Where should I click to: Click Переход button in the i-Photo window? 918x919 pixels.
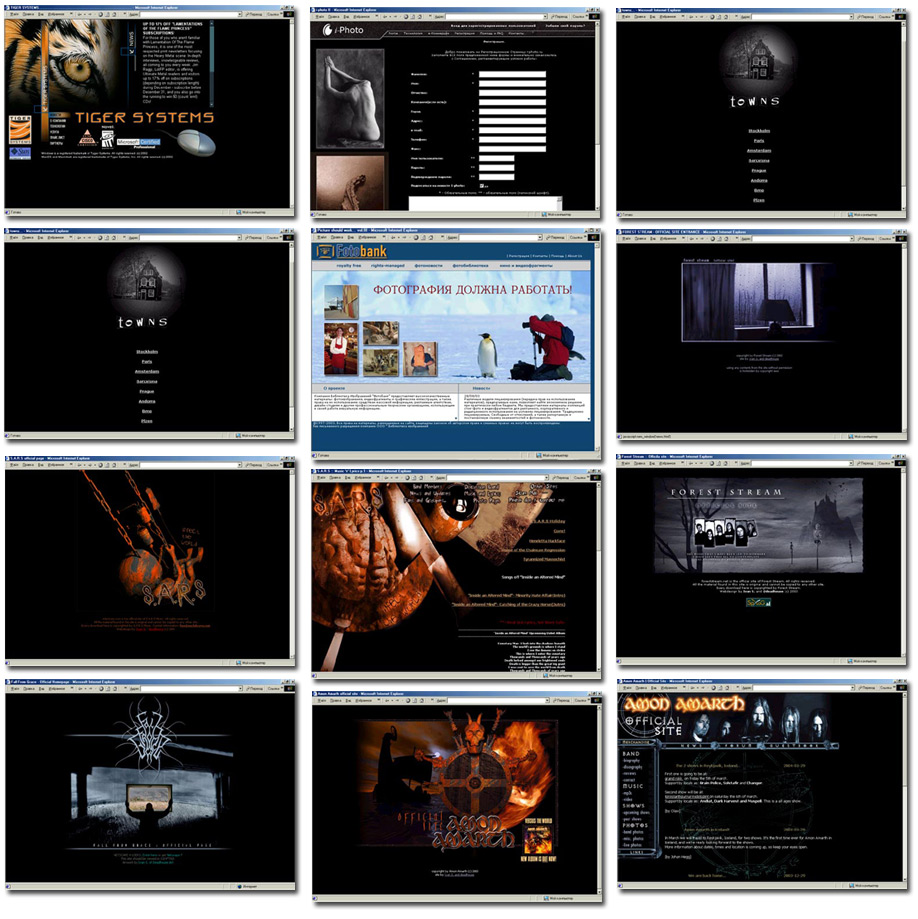click(560, 17)
